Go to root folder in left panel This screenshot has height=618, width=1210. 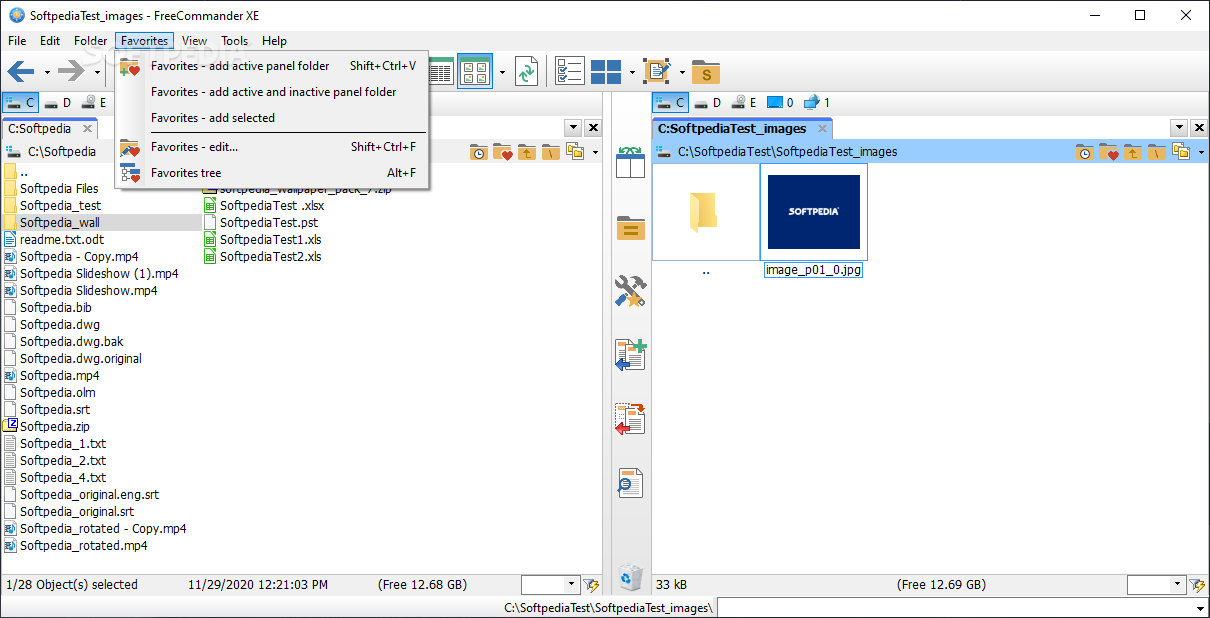[551, 152]
